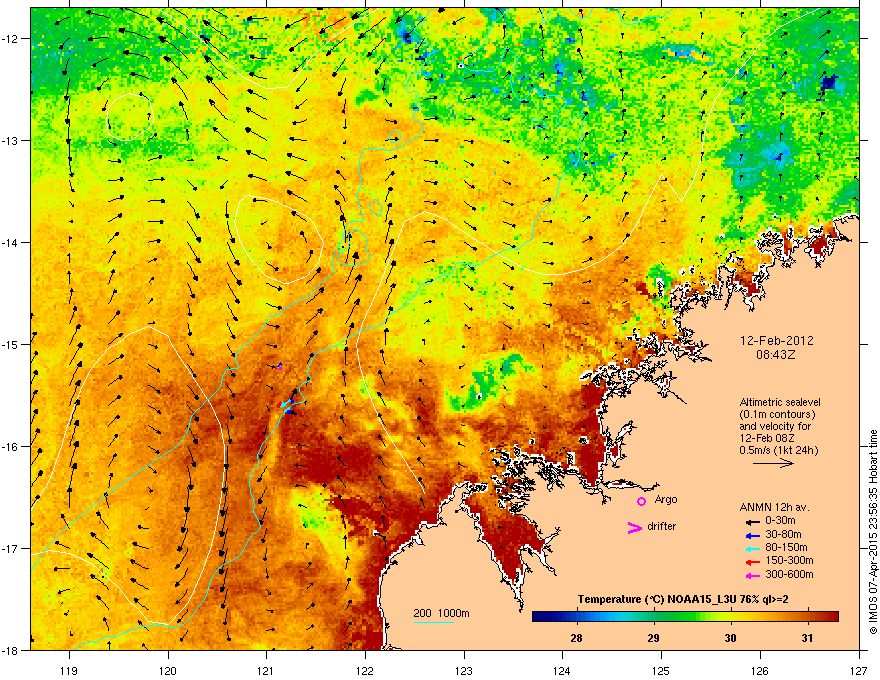Click the small cyan closed contour near 122.3E 13S

(x=395, y=136)
